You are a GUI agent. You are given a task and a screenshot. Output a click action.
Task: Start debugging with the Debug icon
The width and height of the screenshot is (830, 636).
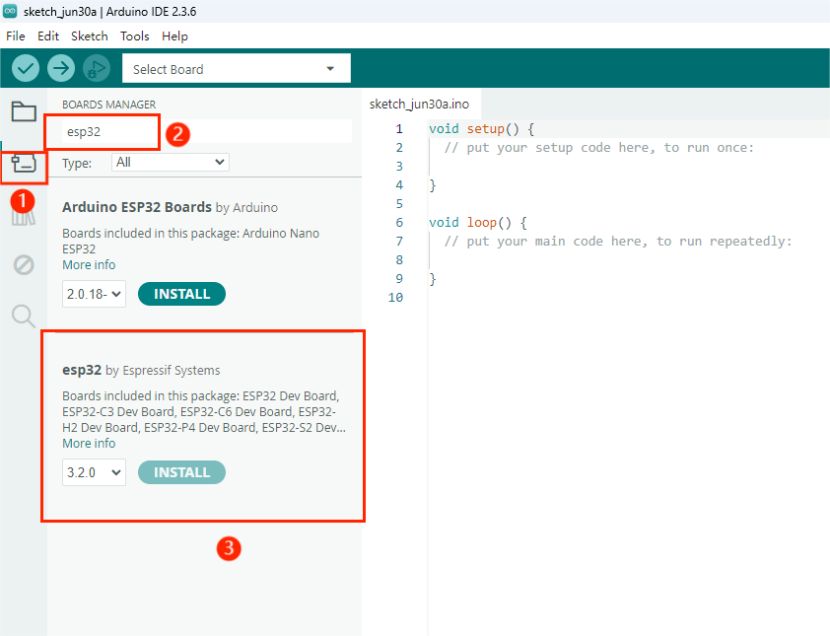click(96, 68)
